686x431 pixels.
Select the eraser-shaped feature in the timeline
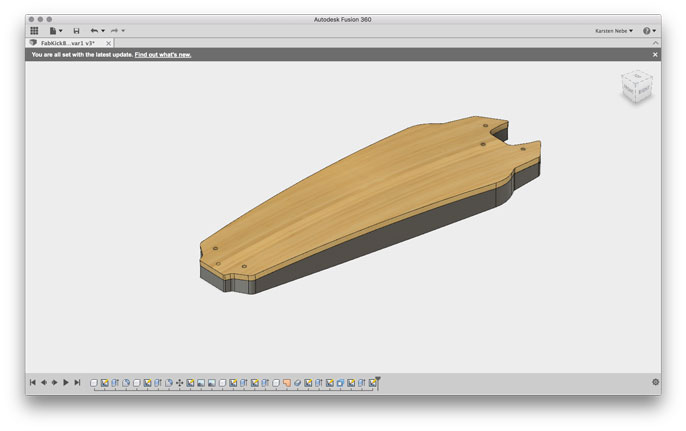[298, 383]
